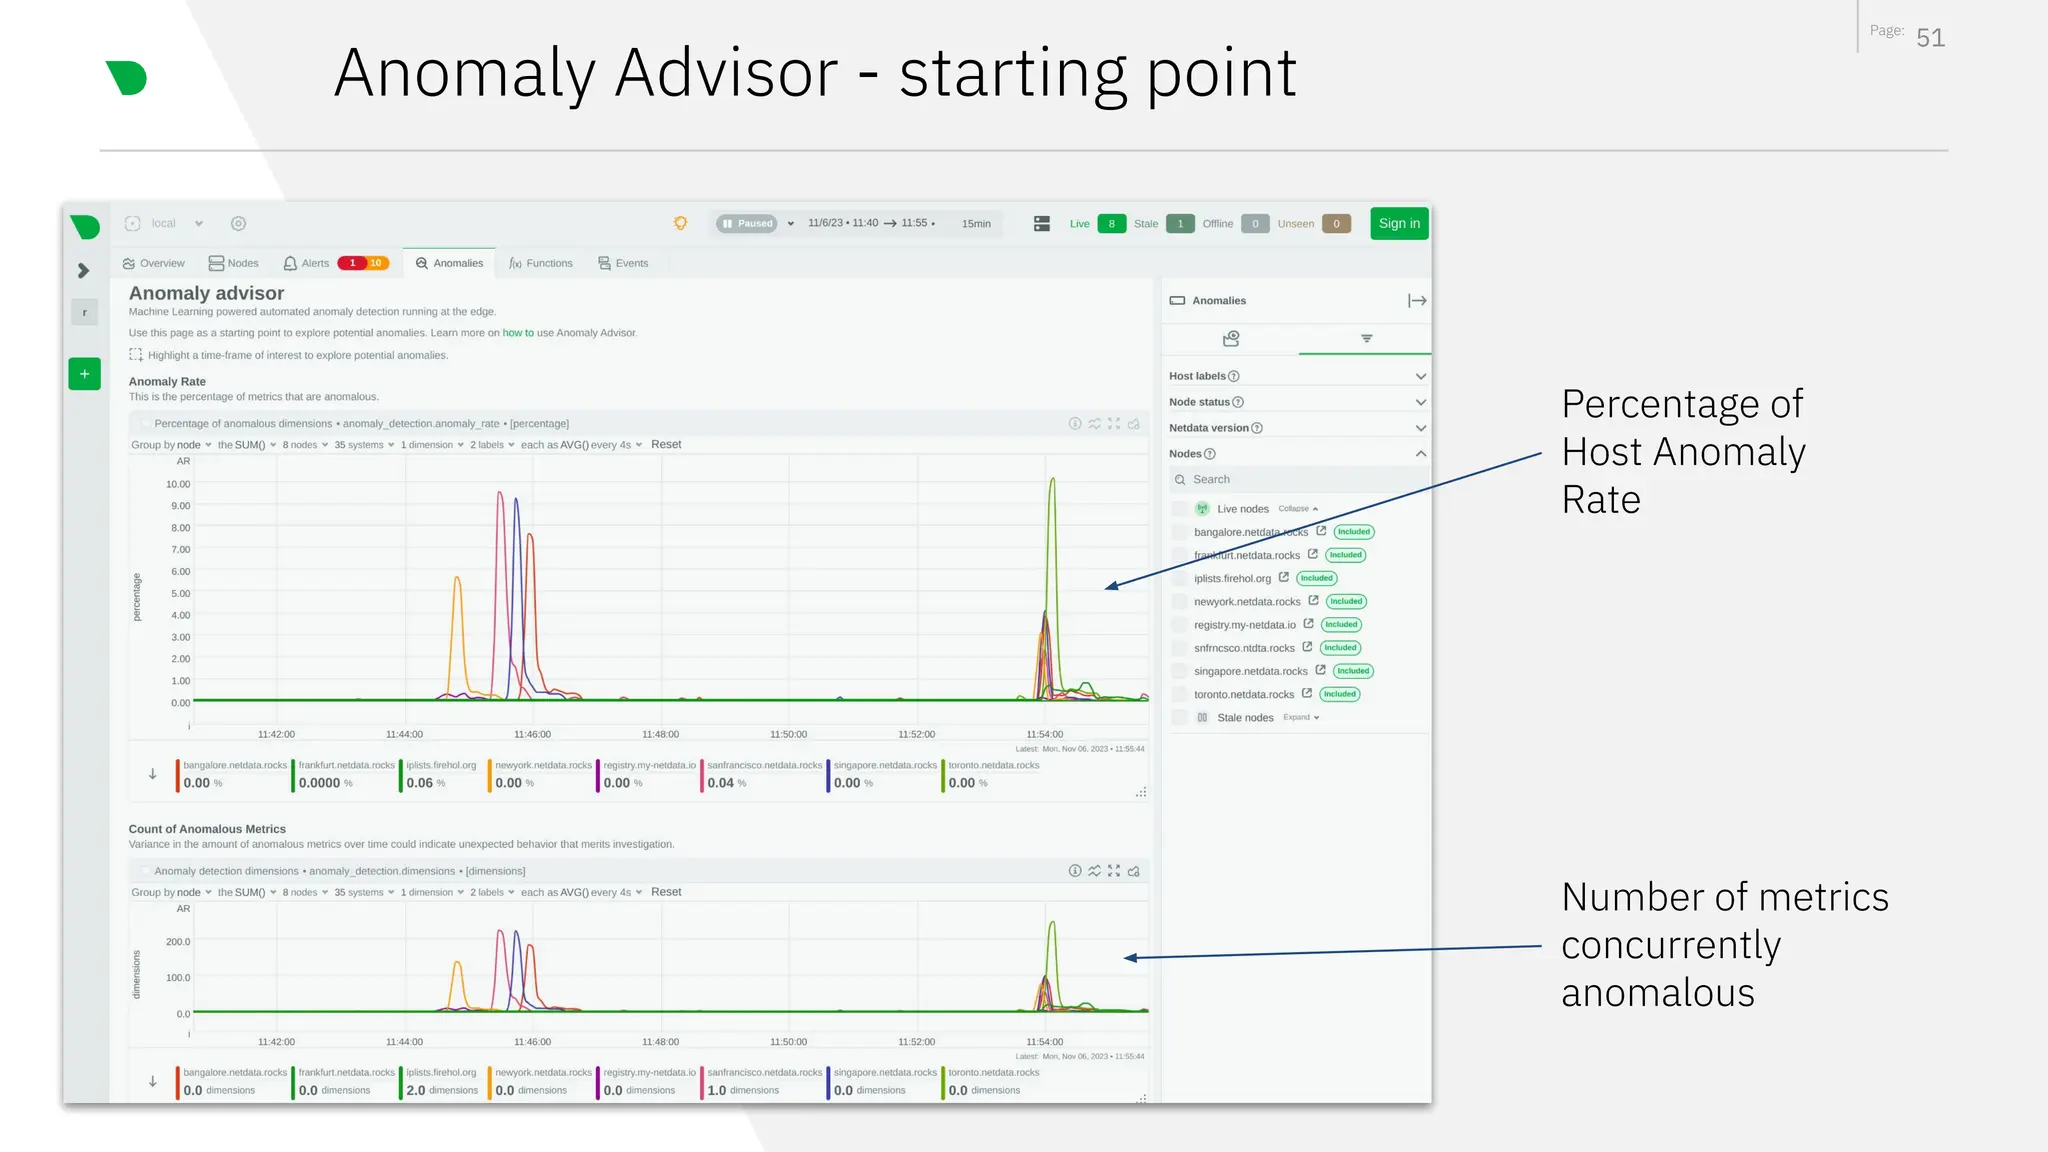Switch to the Nodes tab

pyautogui.click(x=234, y=264)
